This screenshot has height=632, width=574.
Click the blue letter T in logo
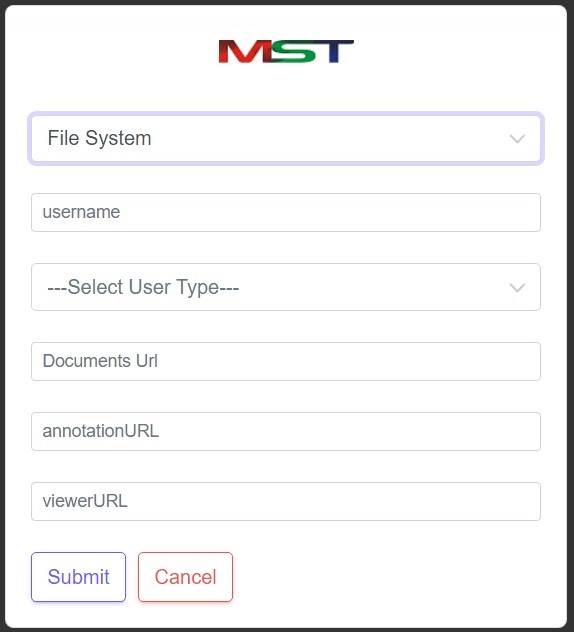[333, 51]
